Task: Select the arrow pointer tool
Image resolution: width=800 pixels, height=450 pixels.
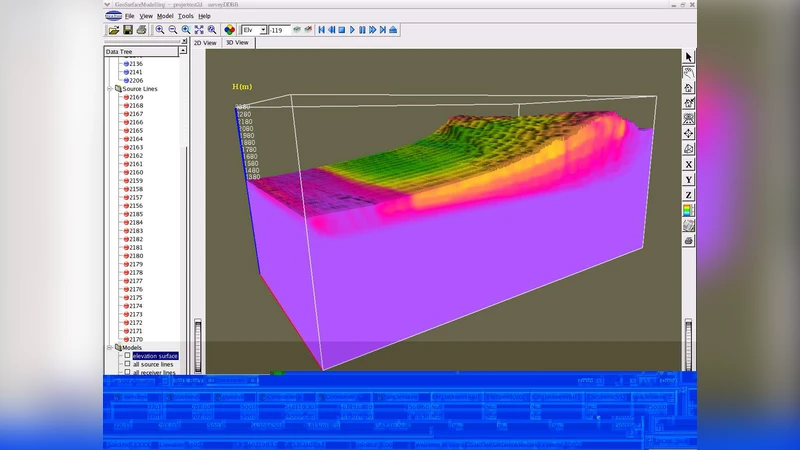Action: pos(689,57)
